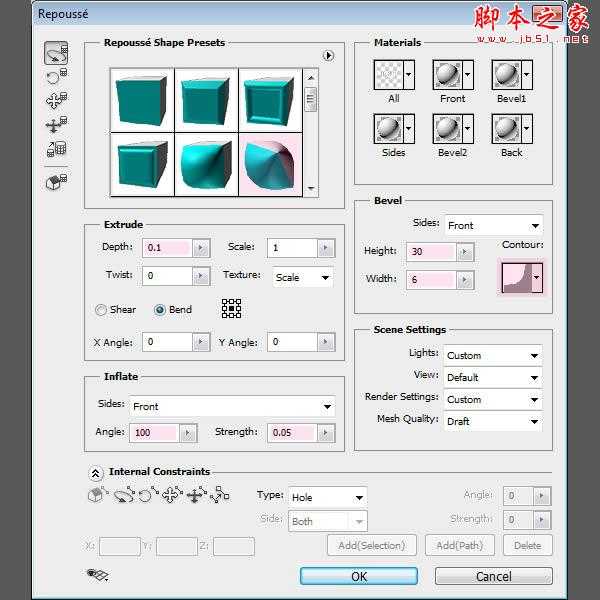Select the Shear radio button
The image size is (600, 600).
[101, 310]
